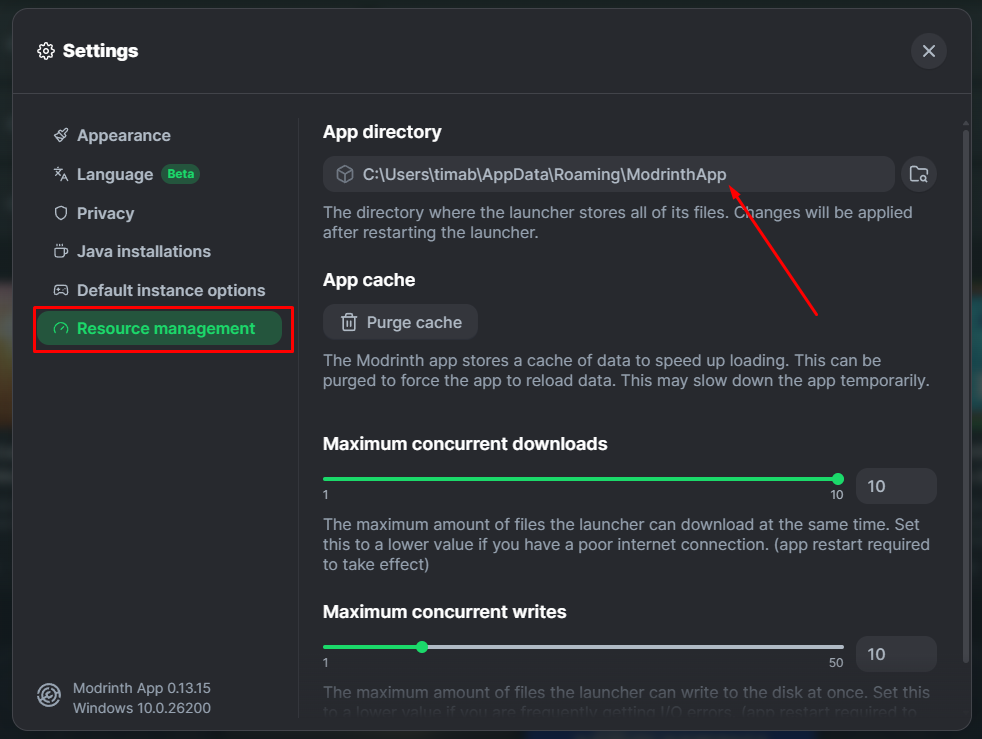982x739 pixels.
Task: Click the Beta badge next to Language
Action: click(180, 174)
